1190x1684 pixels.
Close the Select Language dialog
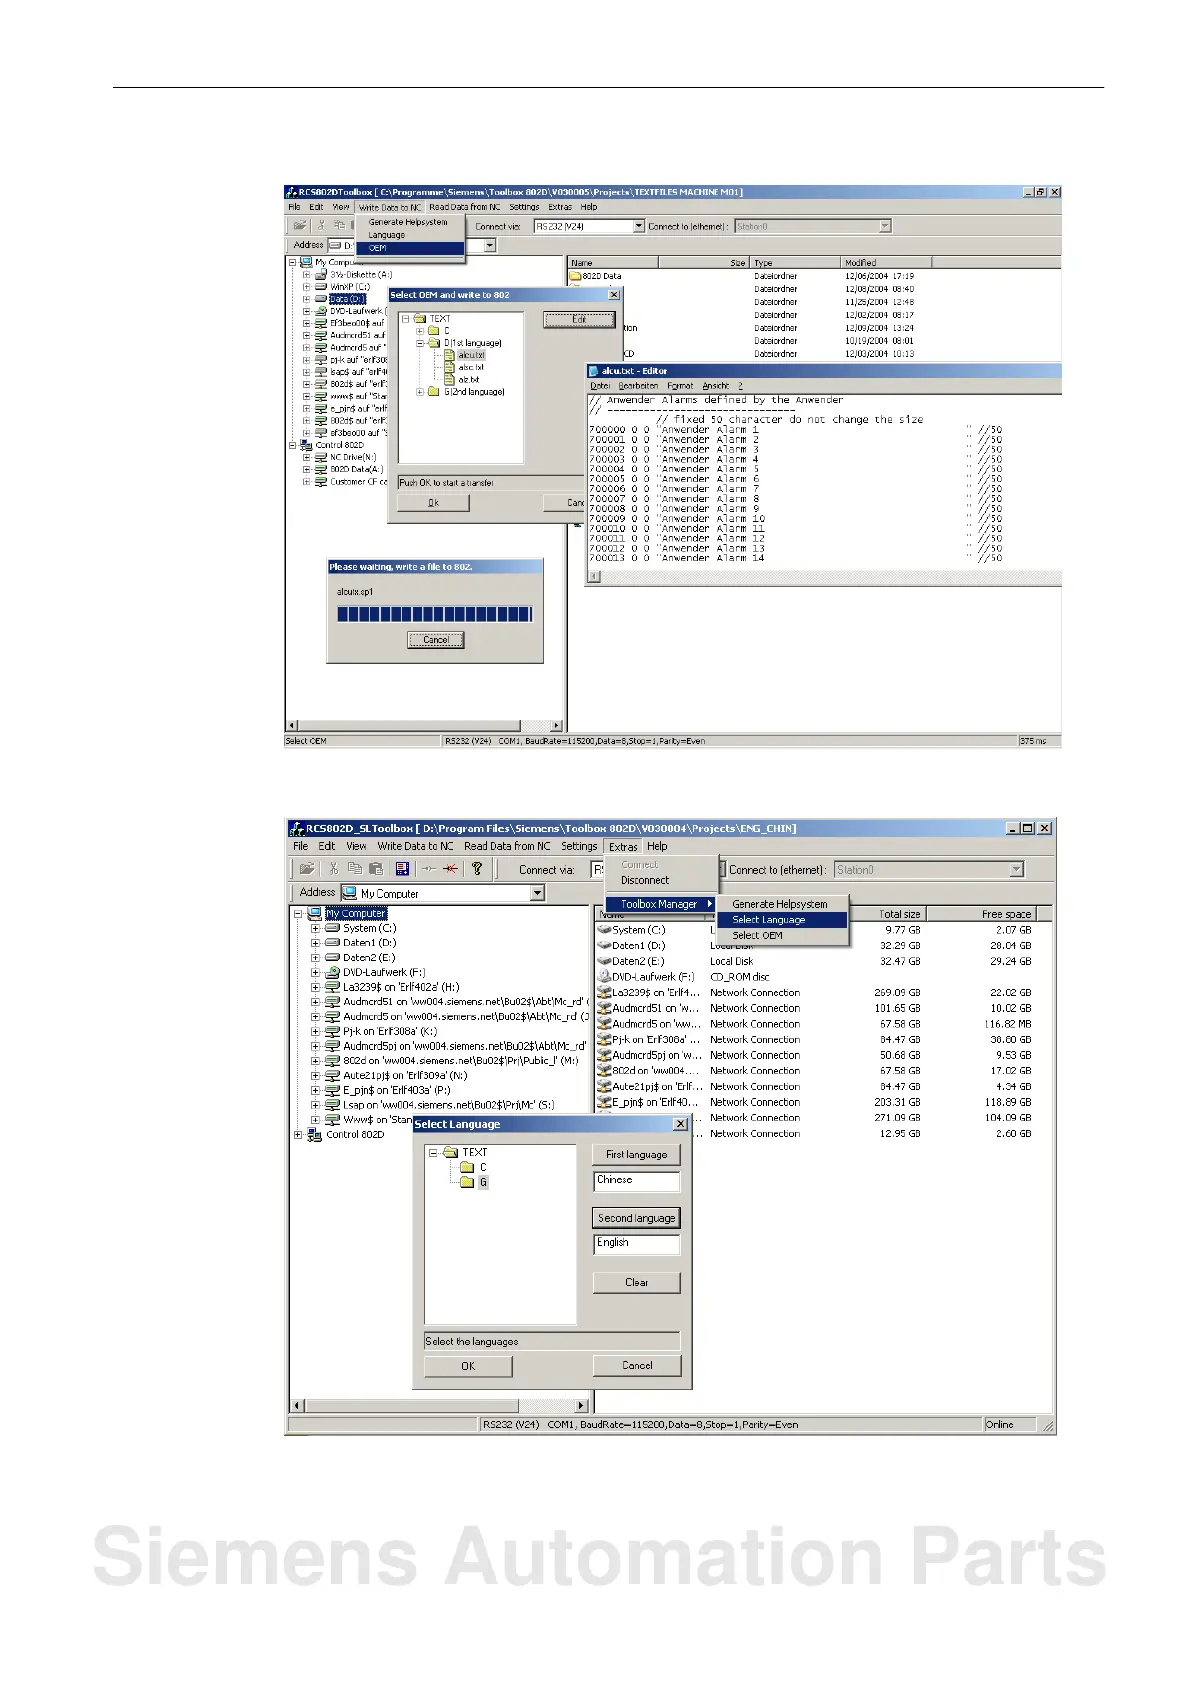pyautogui.click(x=680, y=1124)
